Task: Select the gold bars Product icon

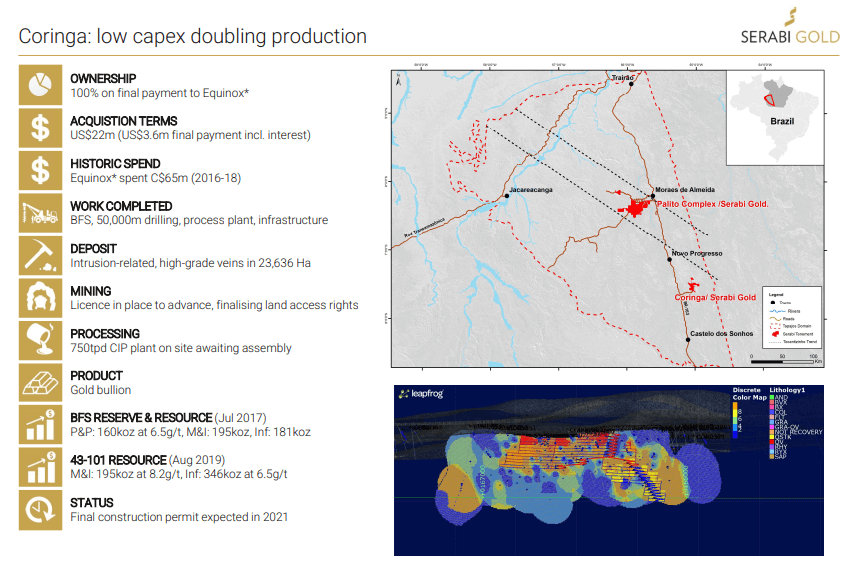Action: tap(40, 383)
